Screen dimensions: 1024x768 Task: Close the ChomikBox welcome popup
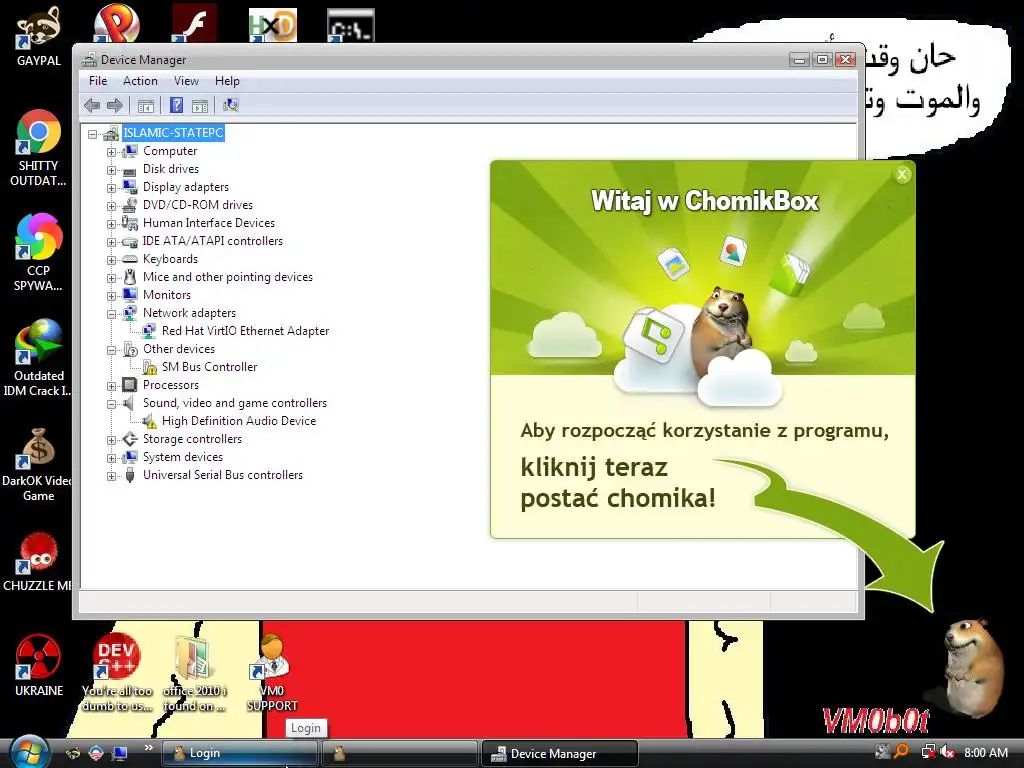coord(902,174)
